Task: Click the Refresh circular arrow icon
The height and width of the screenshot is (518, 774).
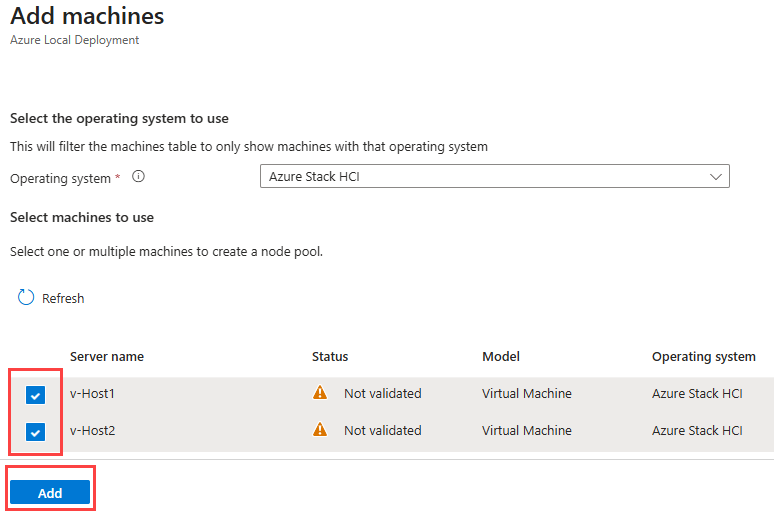Action: [26, 298]
